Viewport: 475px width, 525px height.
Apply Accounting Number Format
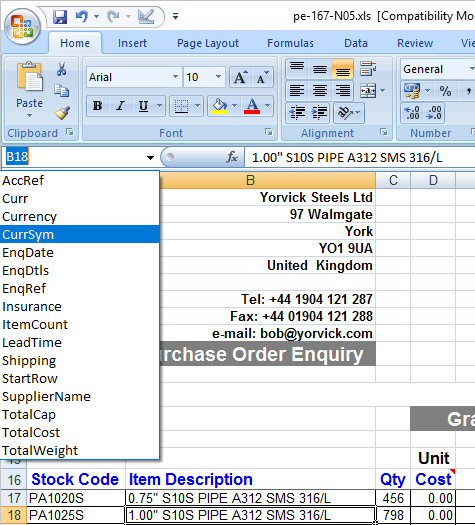click(412, 91)
